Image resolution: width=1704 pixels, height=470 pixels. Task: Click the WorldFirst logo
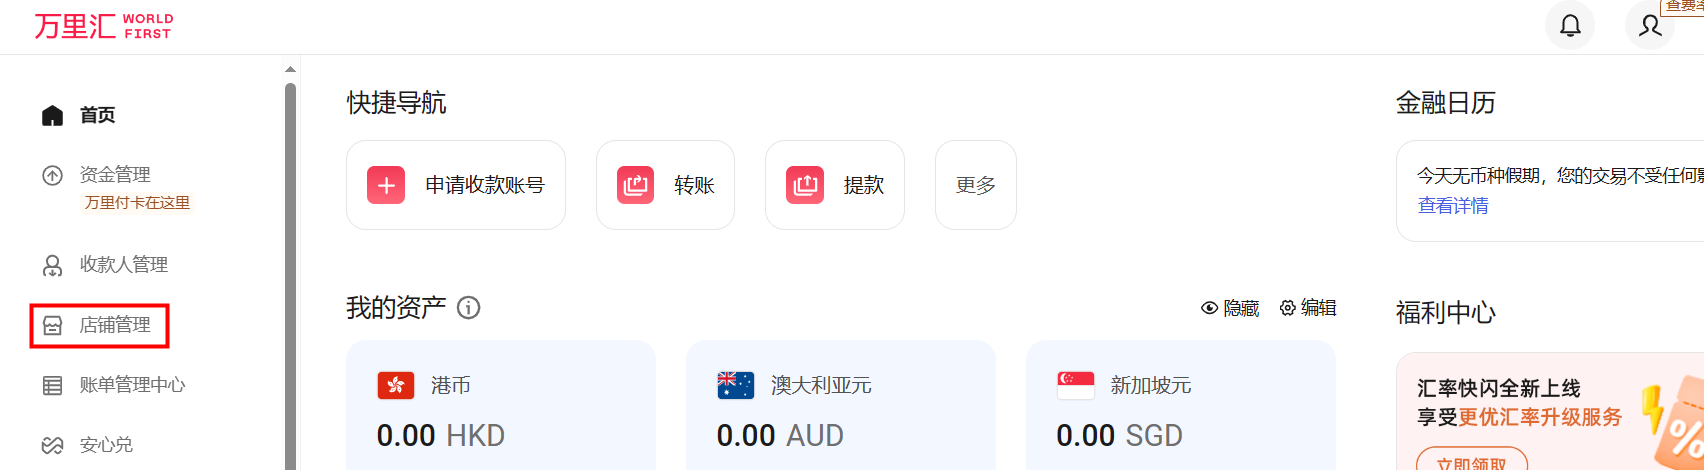point(104,26)
